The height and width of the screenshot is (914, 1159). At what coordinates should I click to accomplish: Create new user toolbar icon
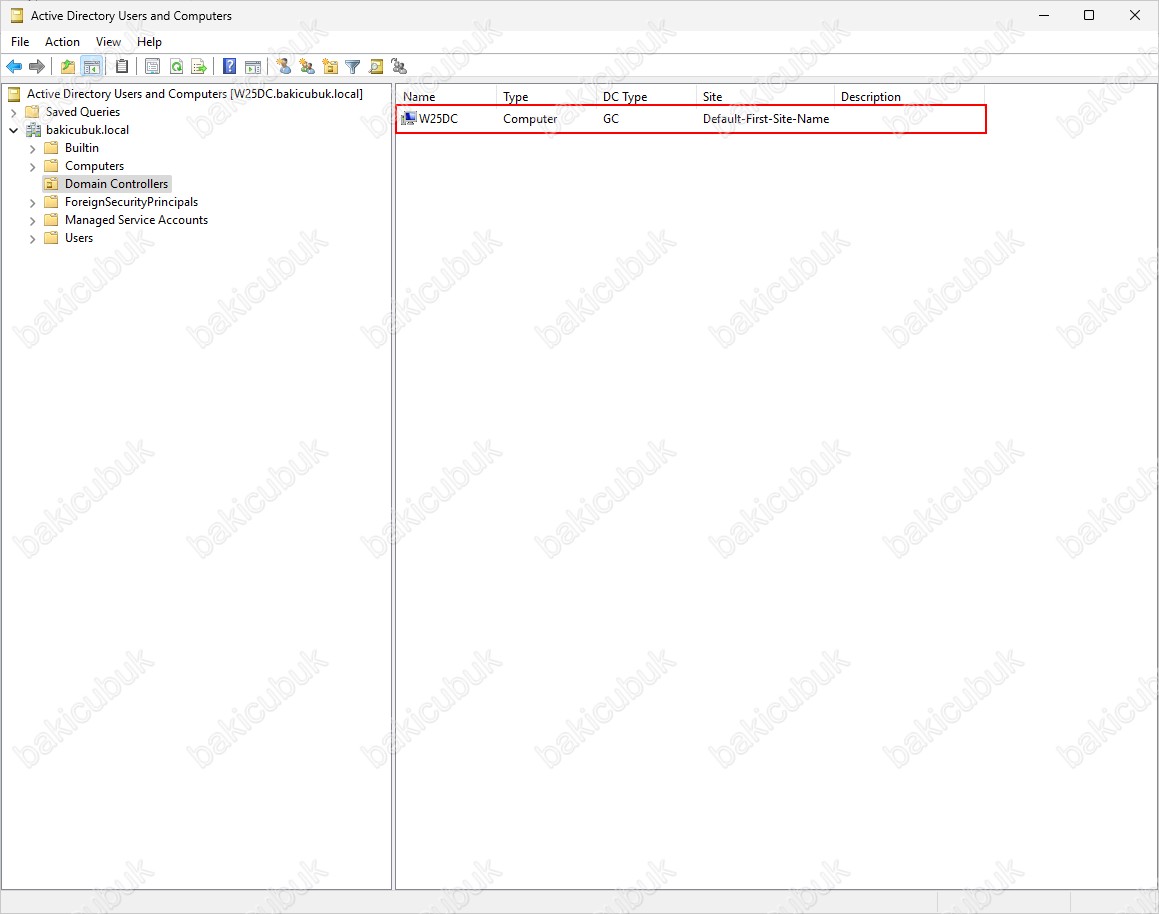pyautogui.click(x=284, y=66)
